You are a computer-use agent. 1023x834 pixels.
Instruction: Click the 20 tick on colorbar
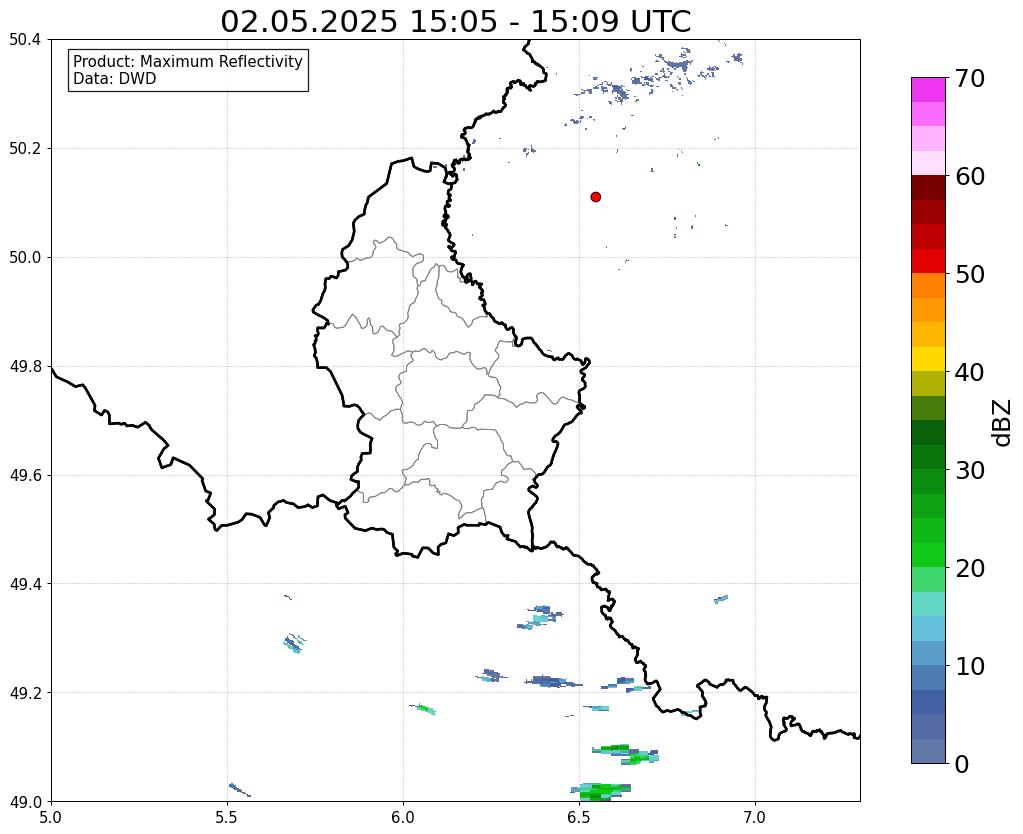(970, 568)
